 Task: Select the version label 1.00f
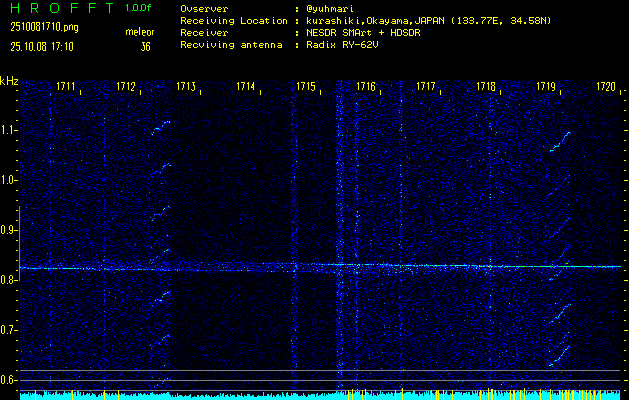(x=138, y=8)
